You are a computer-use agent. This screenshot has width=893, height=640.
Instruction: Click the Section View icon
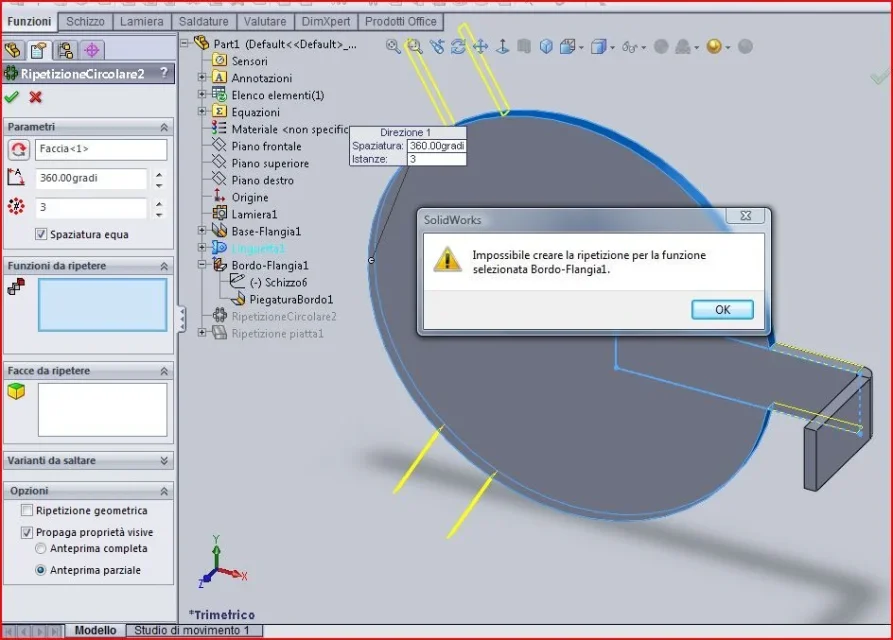524,47
